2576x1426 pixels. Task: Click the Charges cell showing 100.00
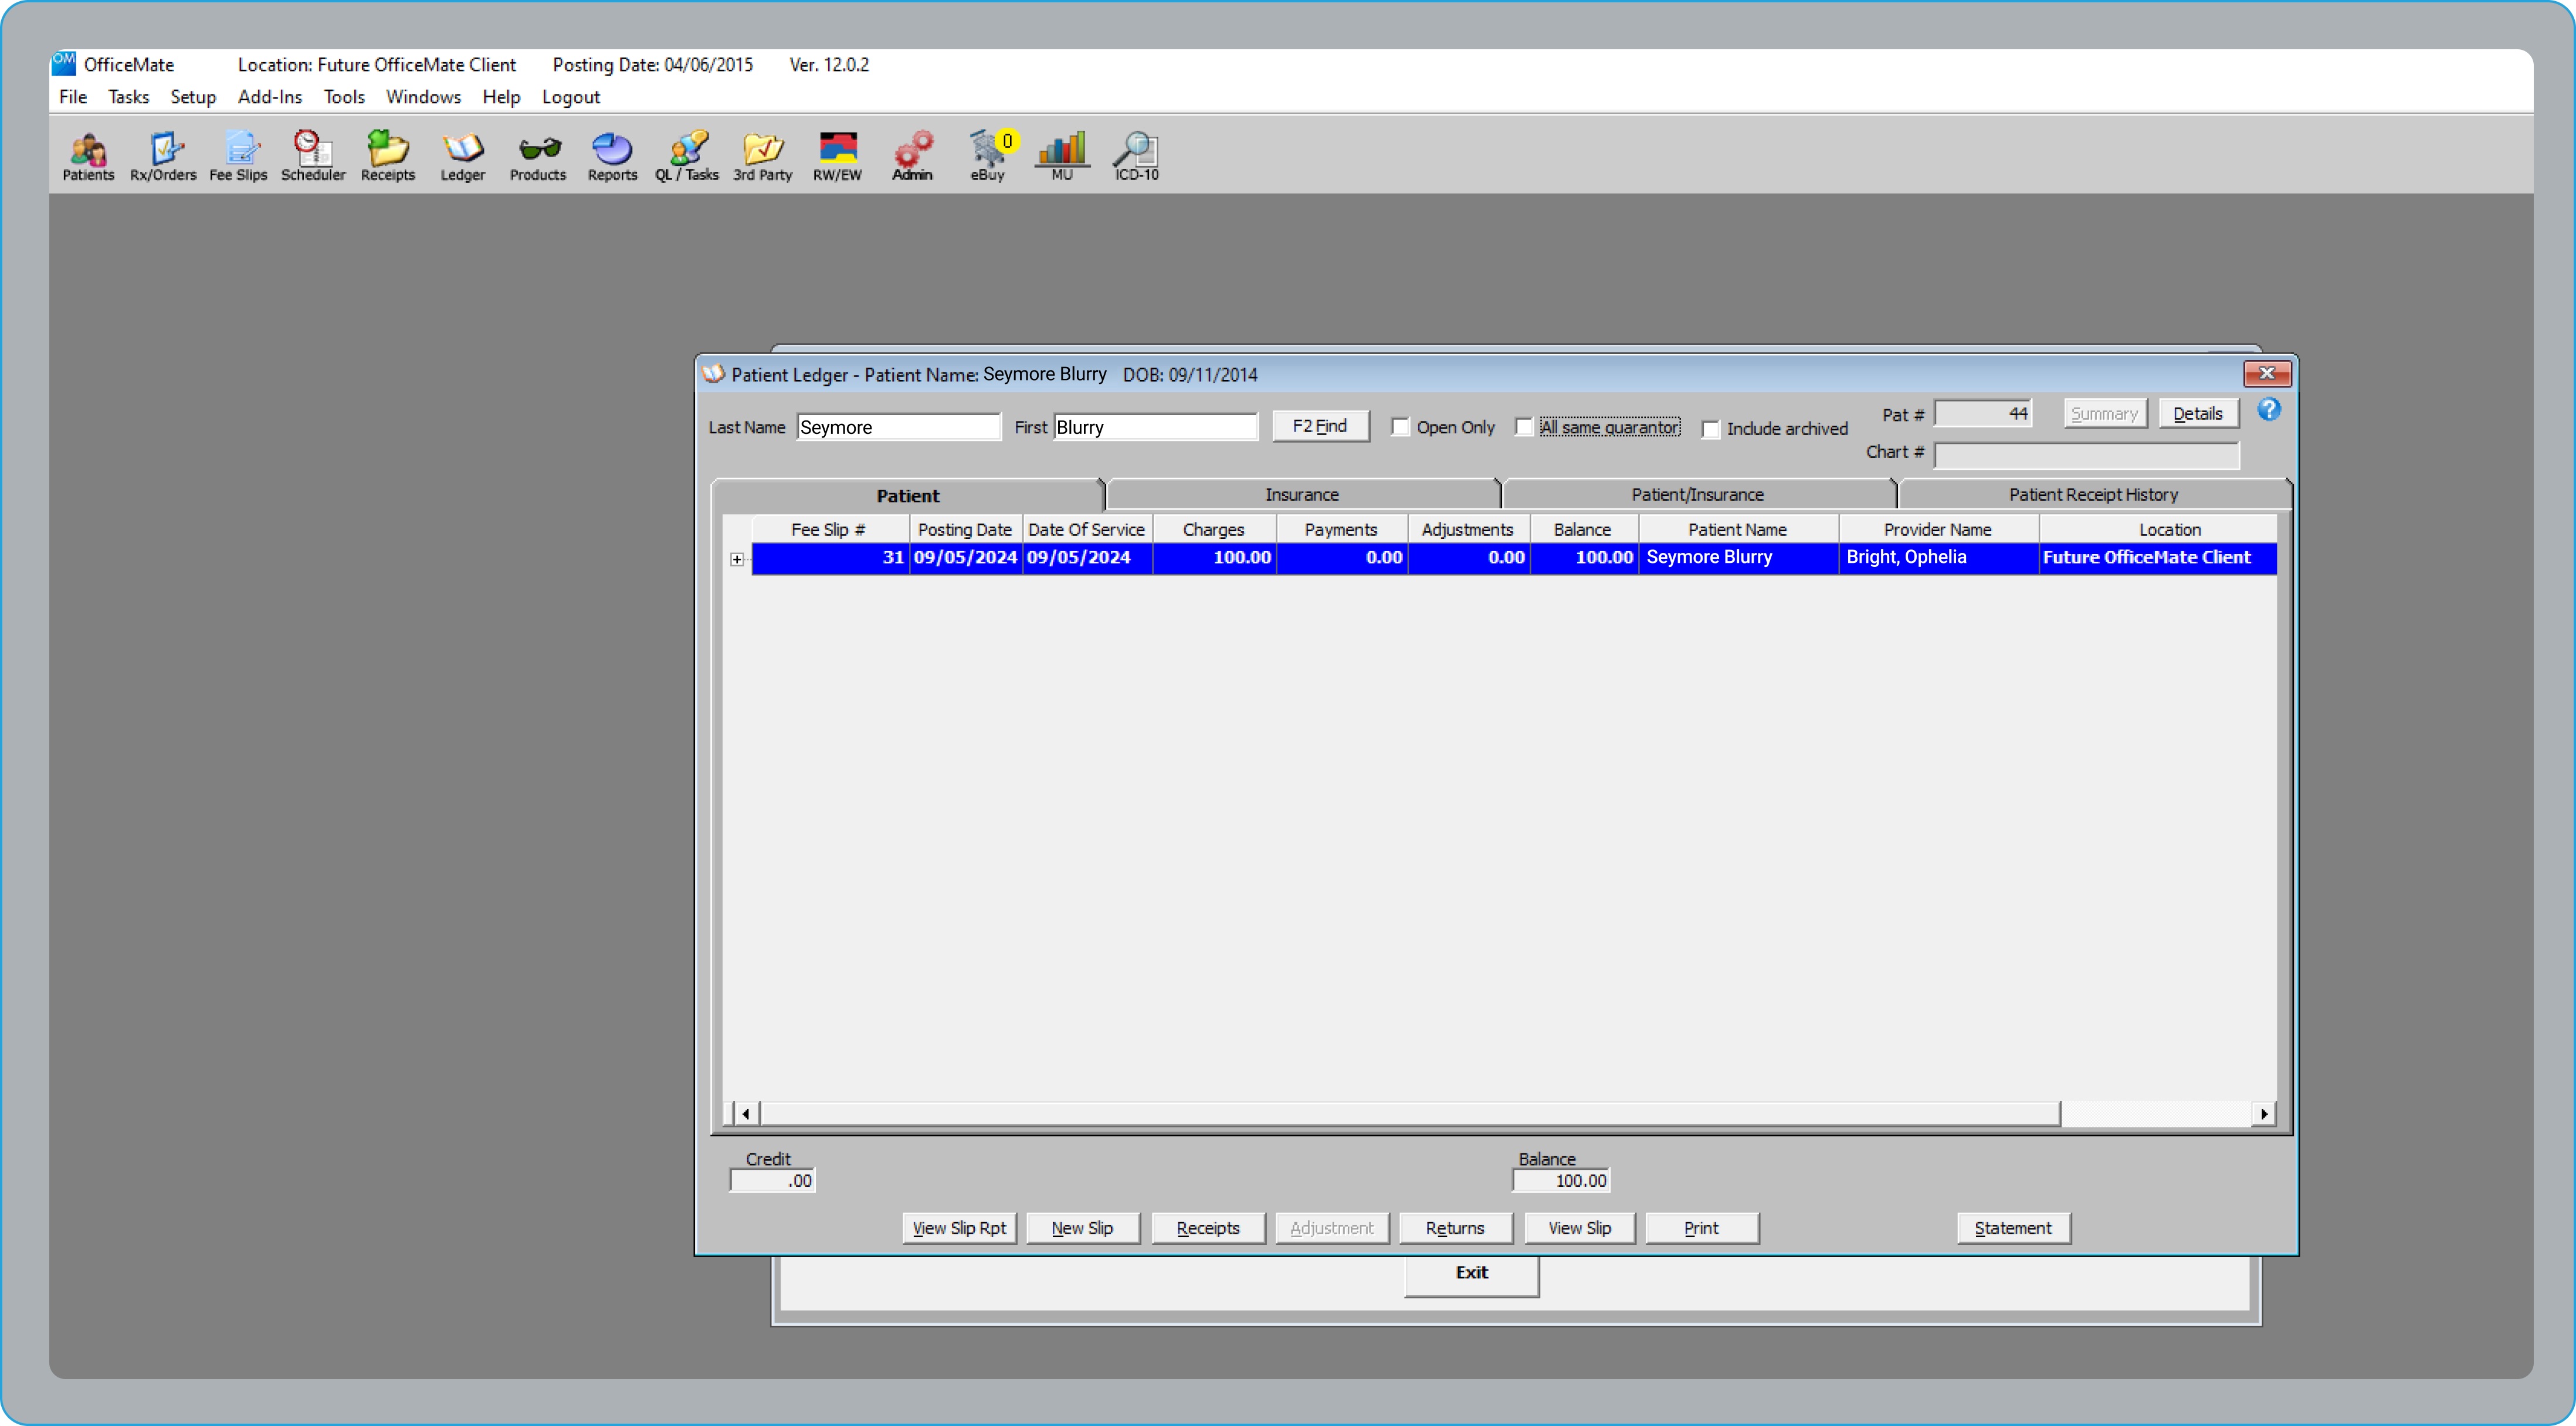click(x=1214, y=558)
